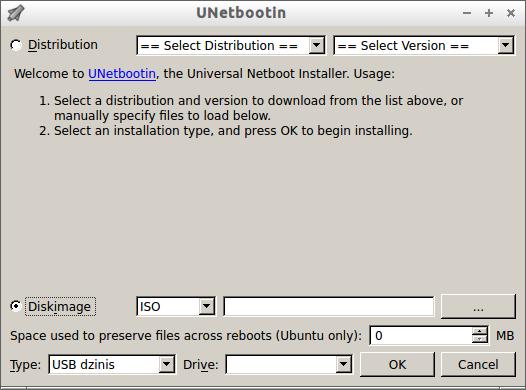Open the Type dropdown showing USB dzinis
The image size is (526, 390).
[x=112, y=365]
